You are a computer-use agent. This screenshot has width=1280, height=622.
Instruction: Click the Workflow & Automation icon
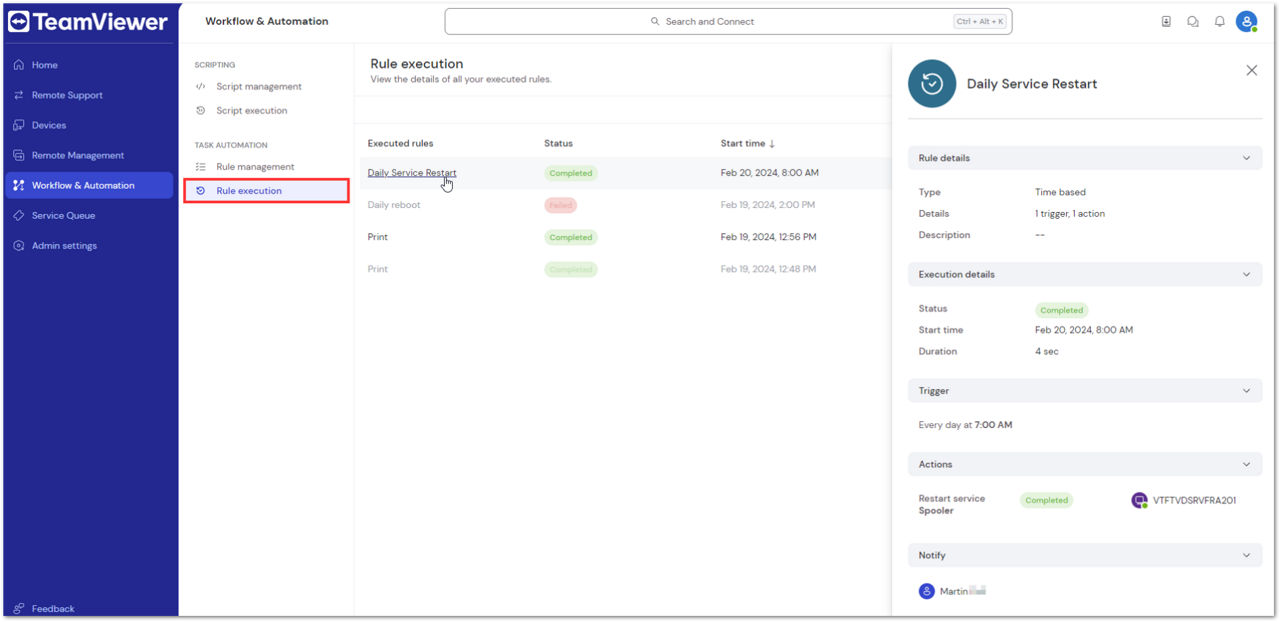point(19,185)
